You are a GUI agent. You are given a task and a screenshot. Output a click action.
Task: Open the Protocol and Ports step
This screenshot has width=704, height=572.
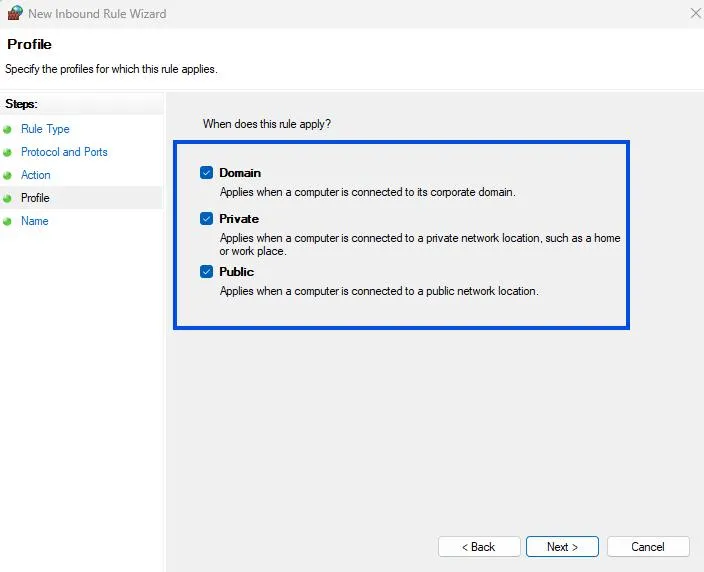64,152
